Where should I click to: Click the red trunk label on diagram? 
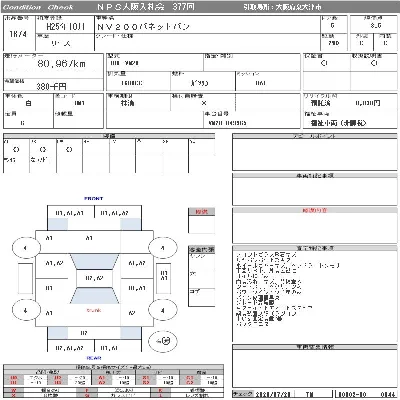click(94, 310)
